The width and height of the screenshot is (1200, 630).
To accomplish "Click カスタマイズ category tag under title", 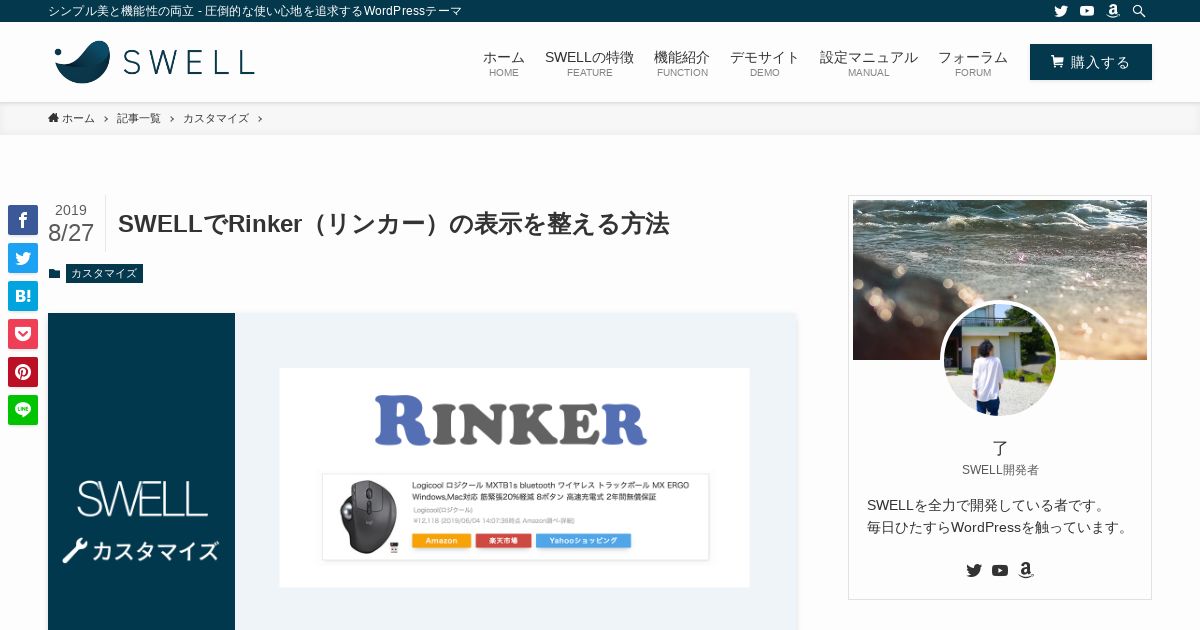I will [x=104, y=274].
